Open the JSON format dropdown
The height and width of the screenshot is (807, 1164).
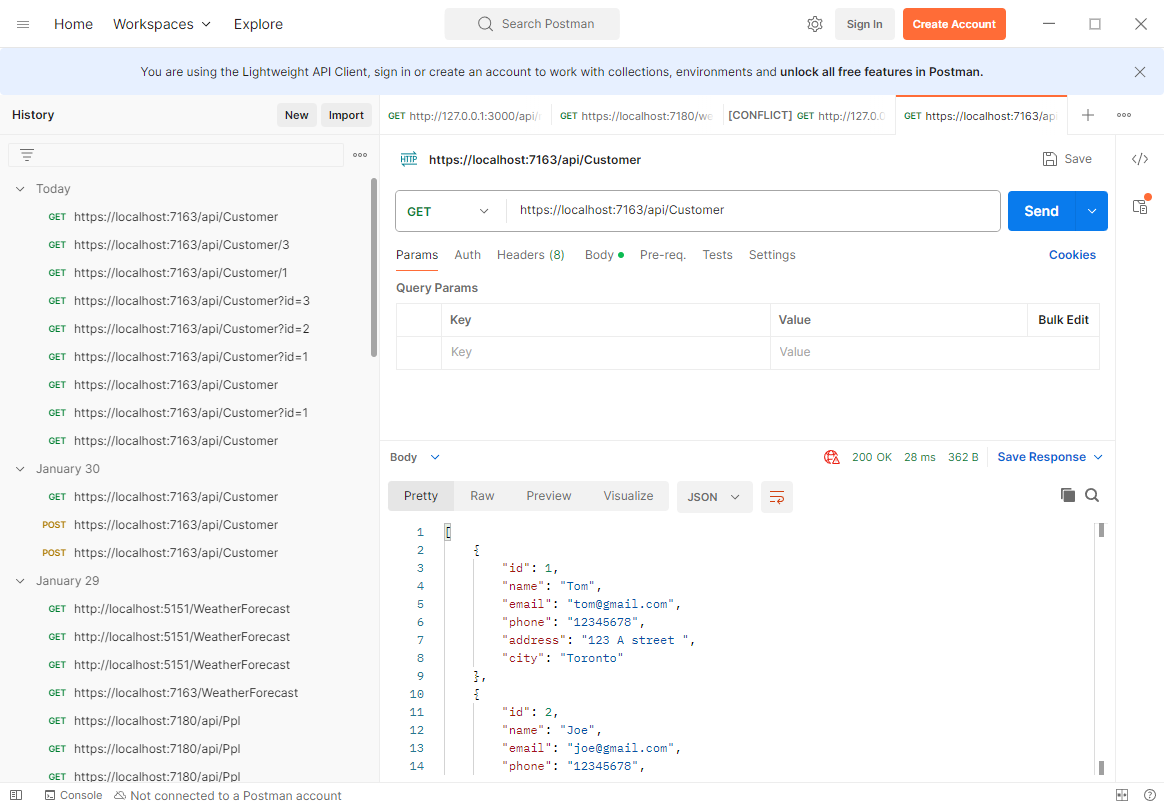coord(714,497)
